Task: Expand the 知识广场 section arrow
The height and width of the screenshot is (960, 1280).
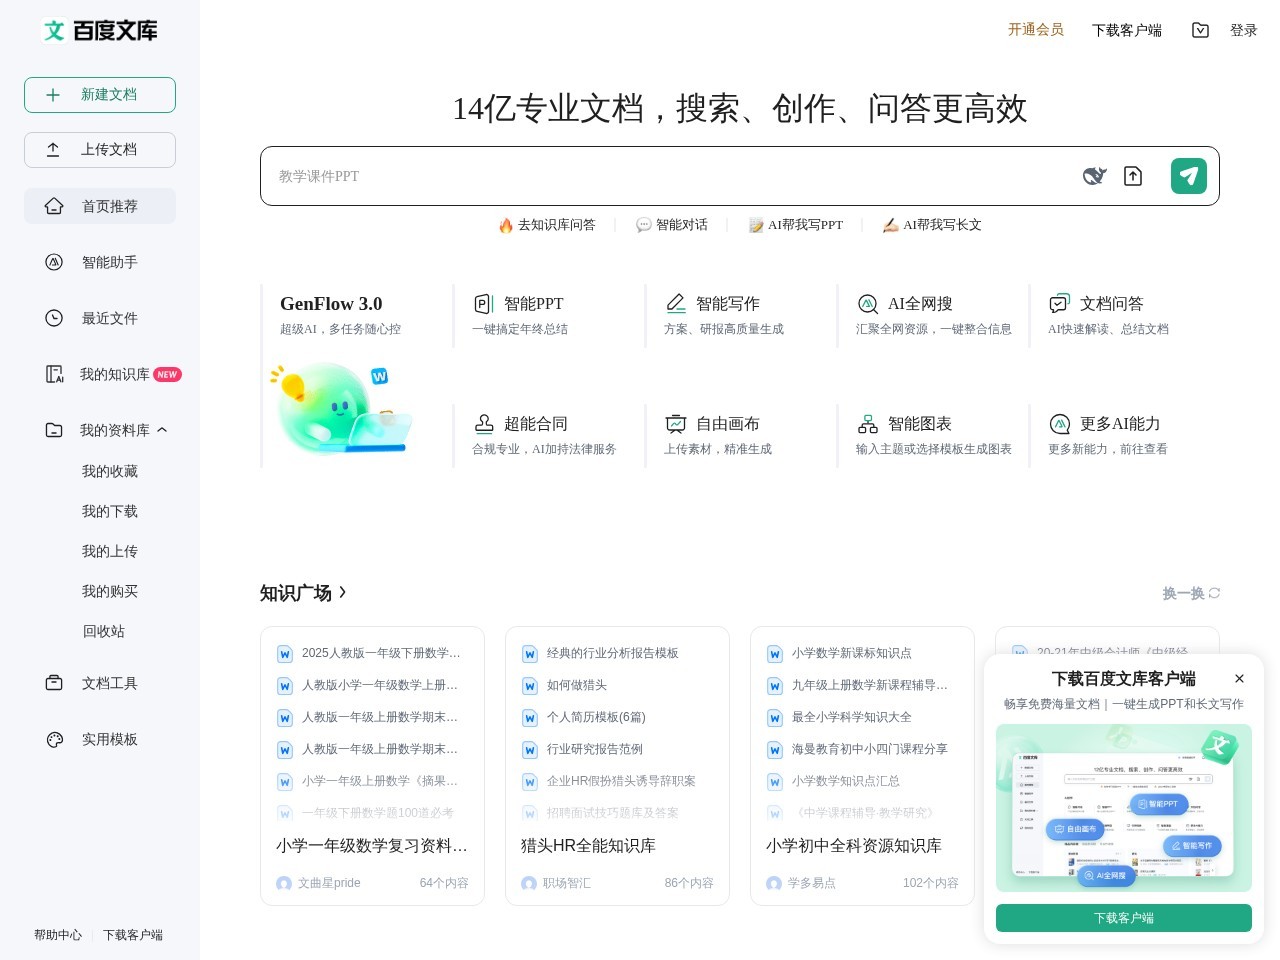Action: 342,592
